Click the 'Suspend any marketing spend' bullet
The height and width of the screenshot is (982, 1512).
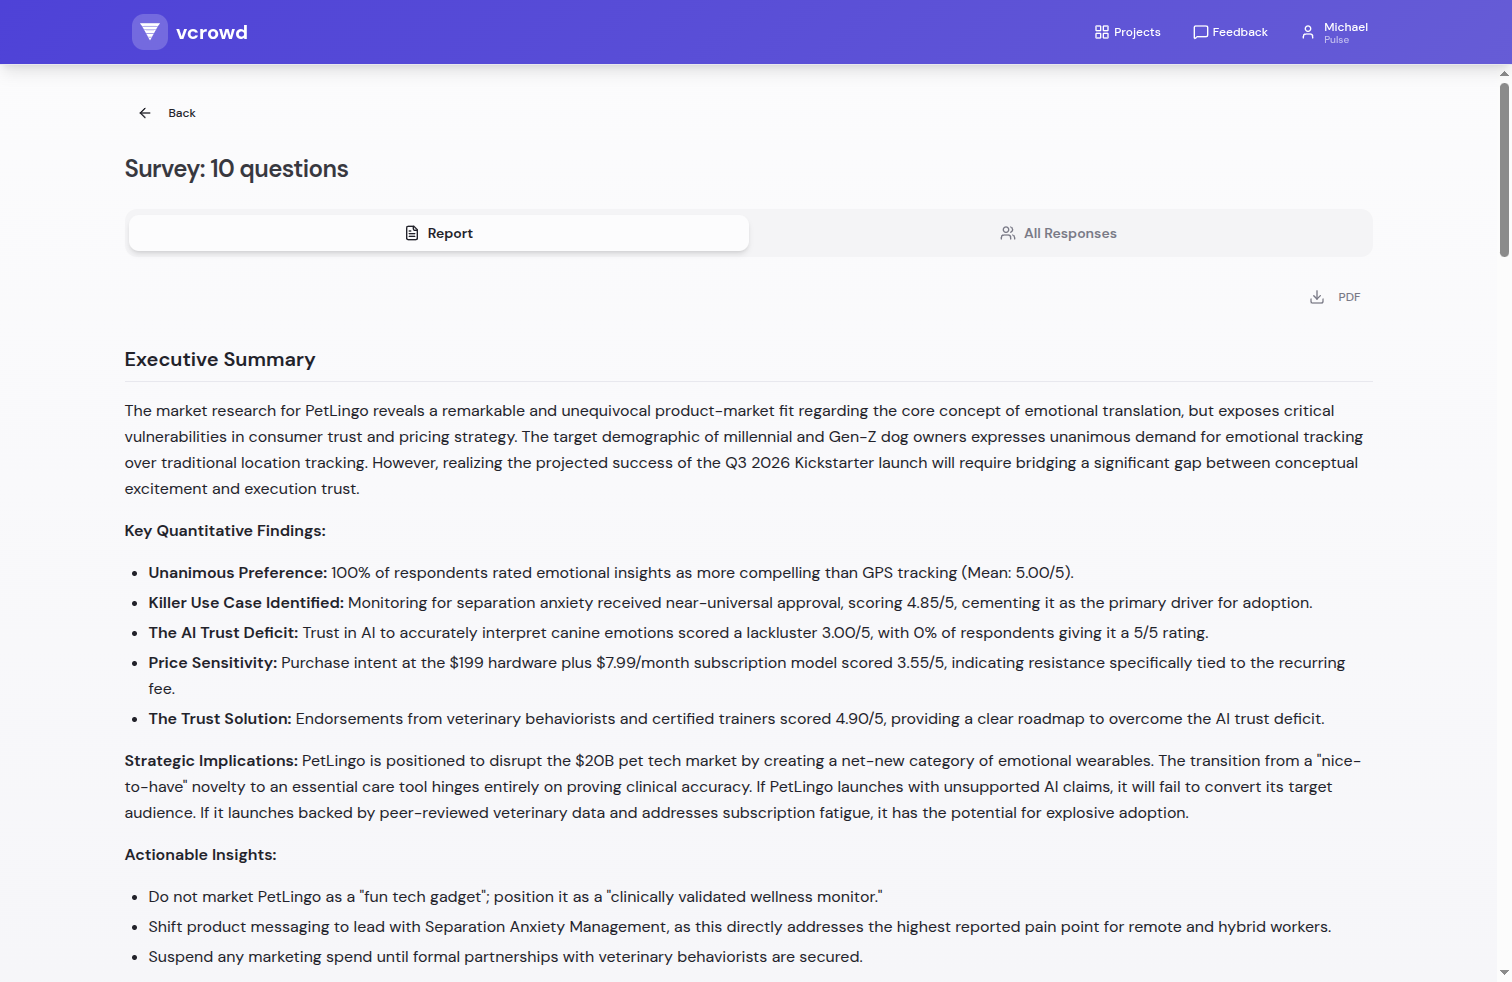tap(506, 957)
